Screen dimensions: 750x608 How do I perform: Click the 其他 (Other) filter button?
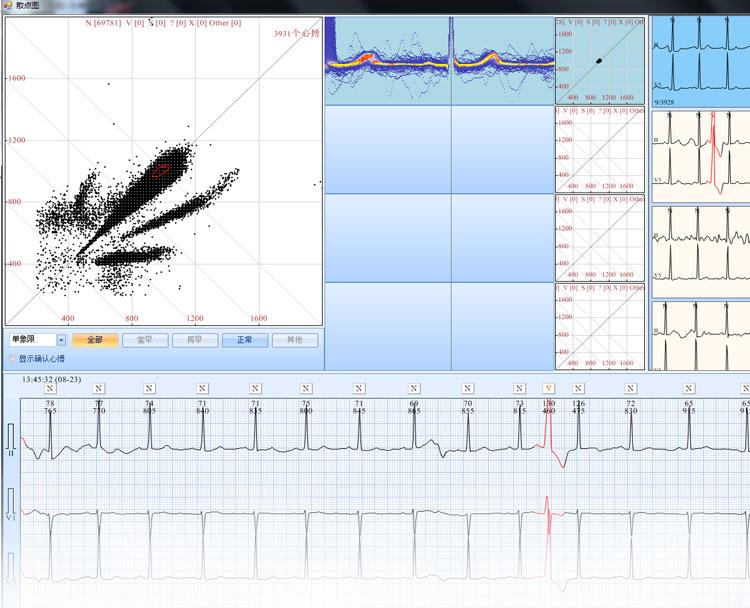295,340
